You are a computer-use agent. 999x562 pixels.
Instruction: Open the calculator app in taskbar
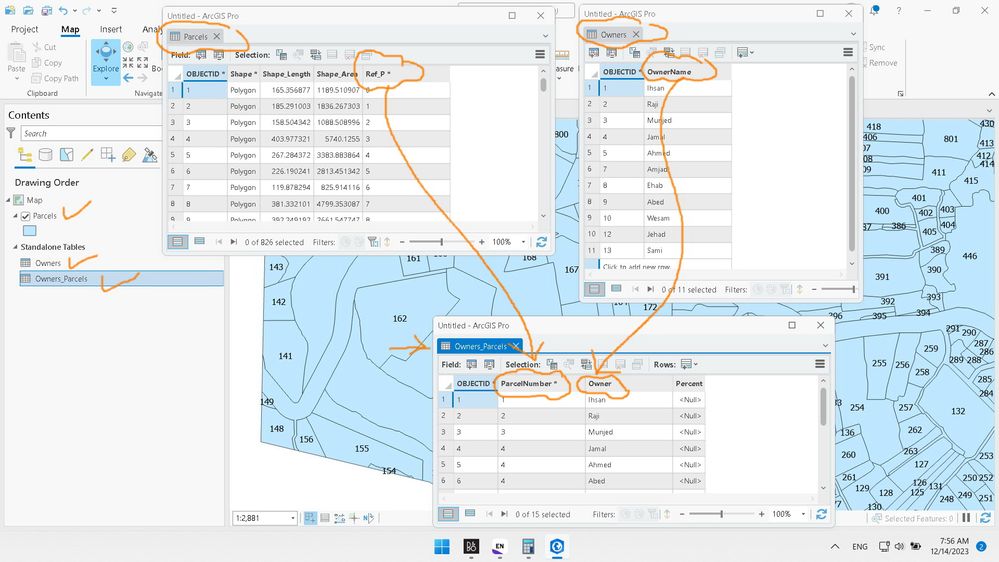(528, 547)
